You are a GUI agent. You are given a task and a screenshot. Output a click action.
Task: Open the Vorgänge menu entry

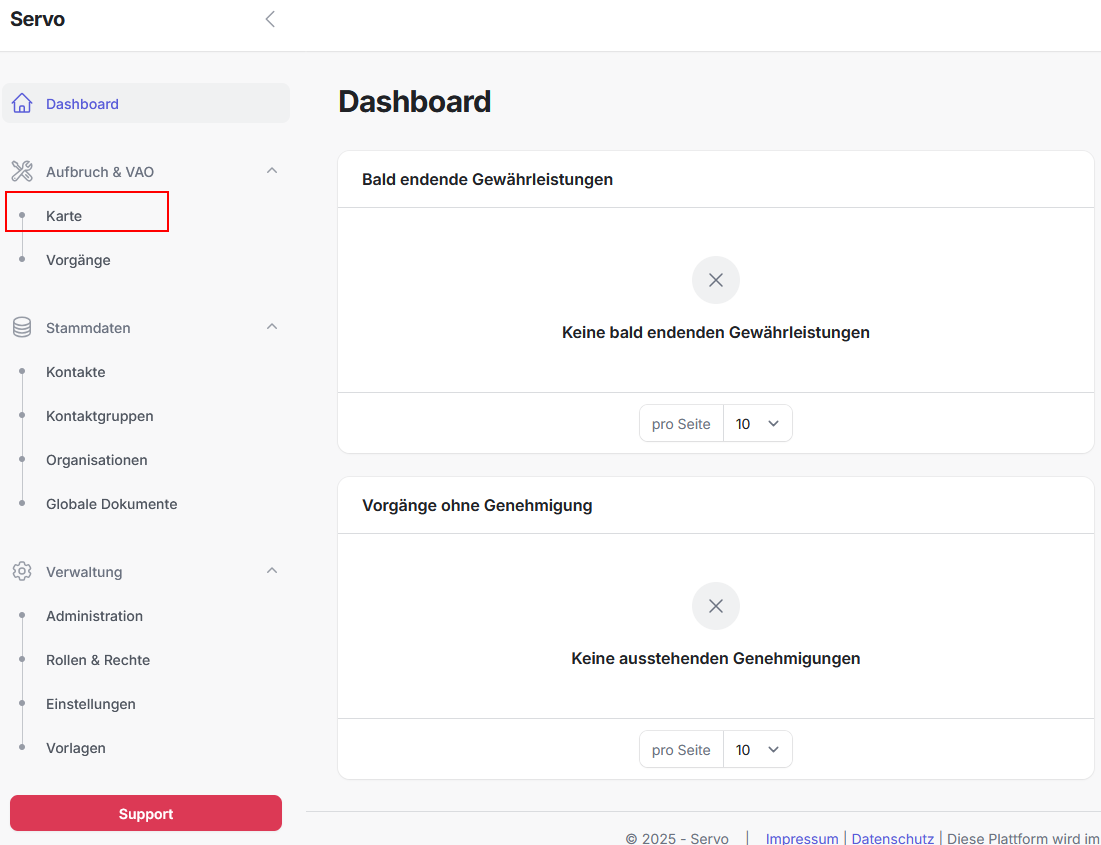pos(77,259)
